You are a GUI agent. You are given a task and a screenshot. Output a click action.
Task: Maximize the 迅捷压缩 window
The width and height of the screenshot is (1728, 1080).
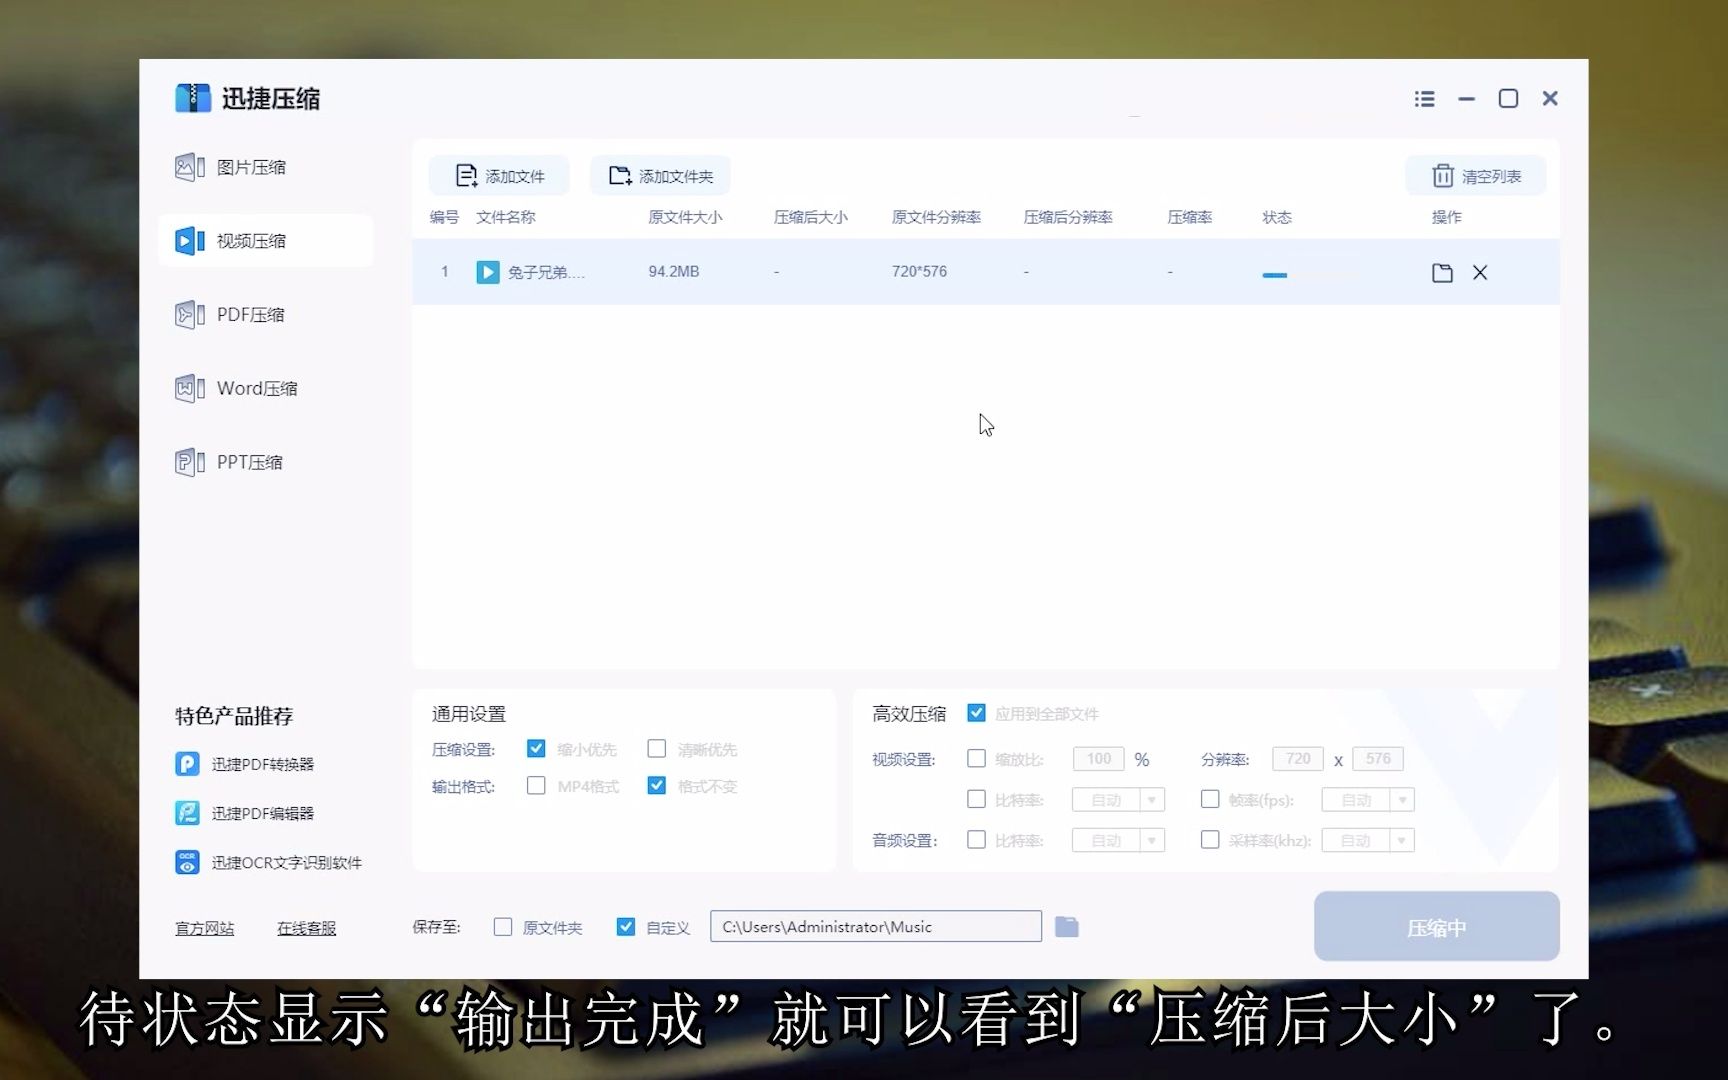(1508, 98)
